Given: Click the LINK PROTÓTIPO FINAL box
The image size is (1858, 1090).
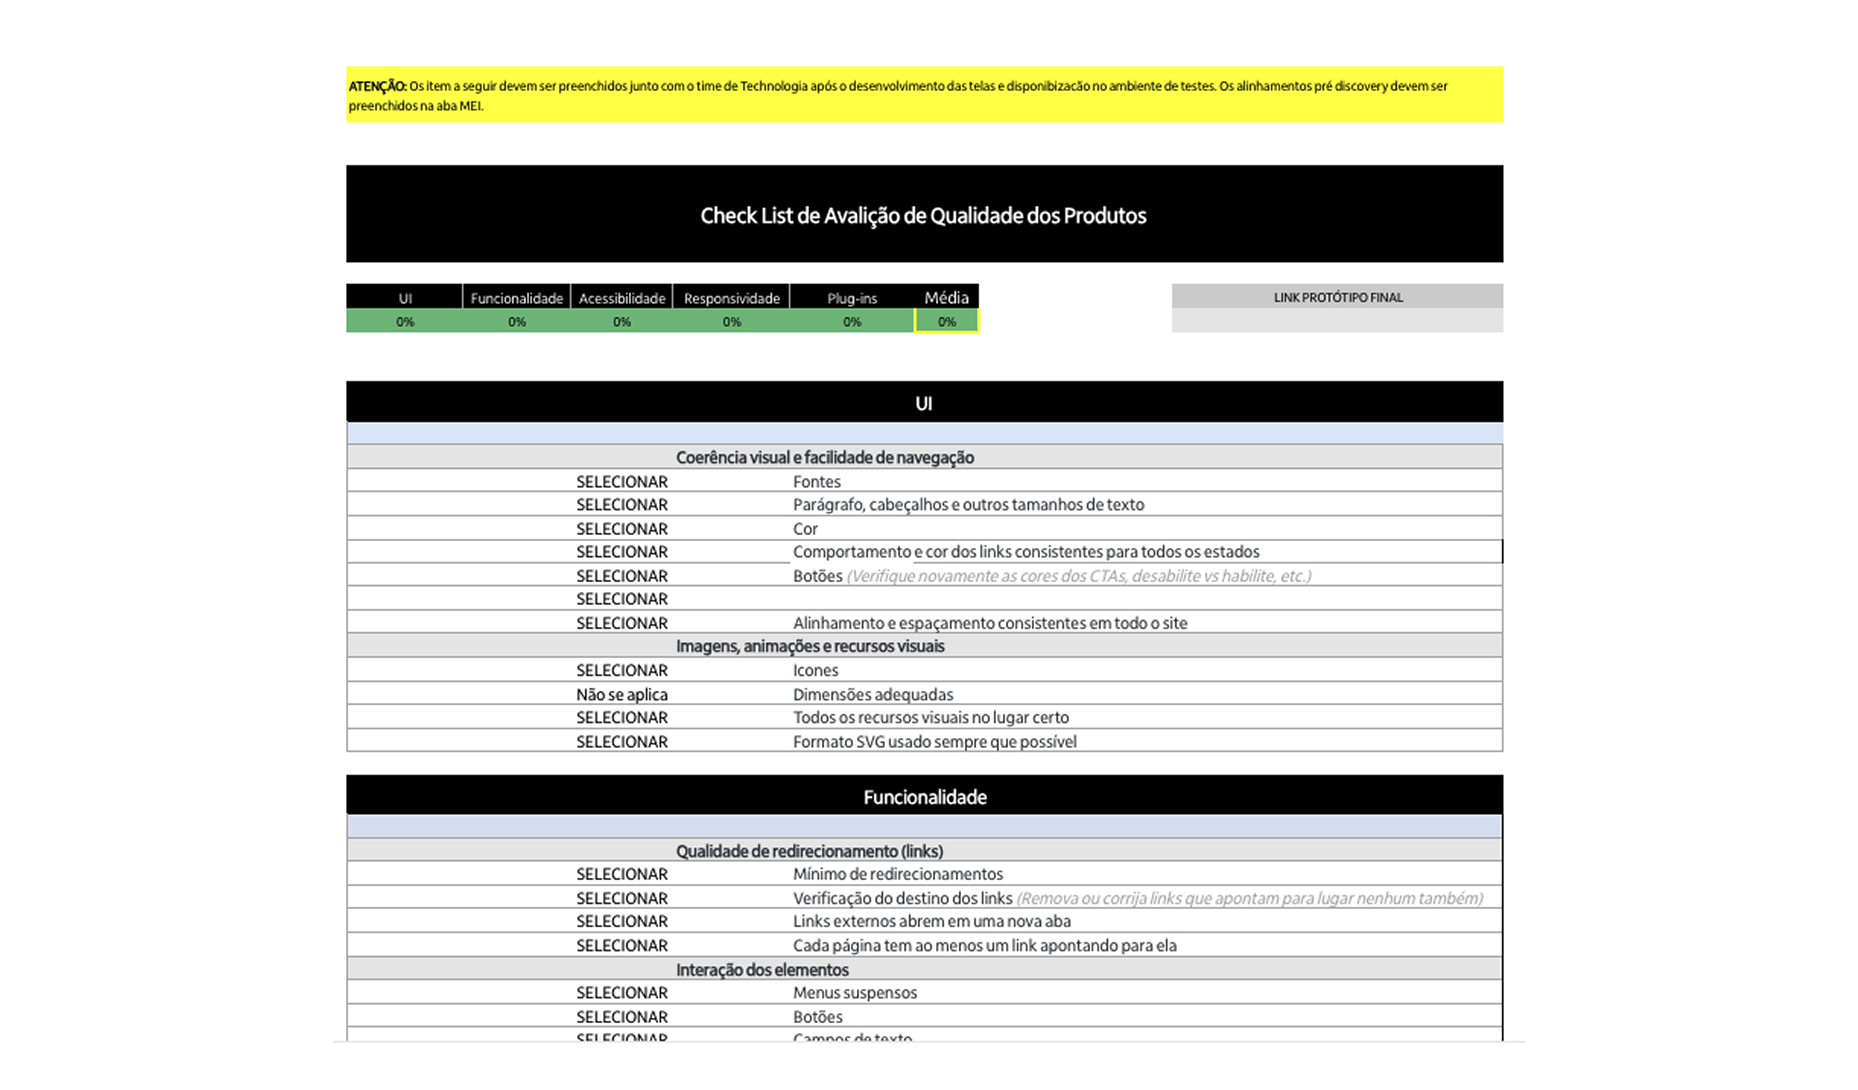Looking at the screenshot, I should click(1337, 297).
